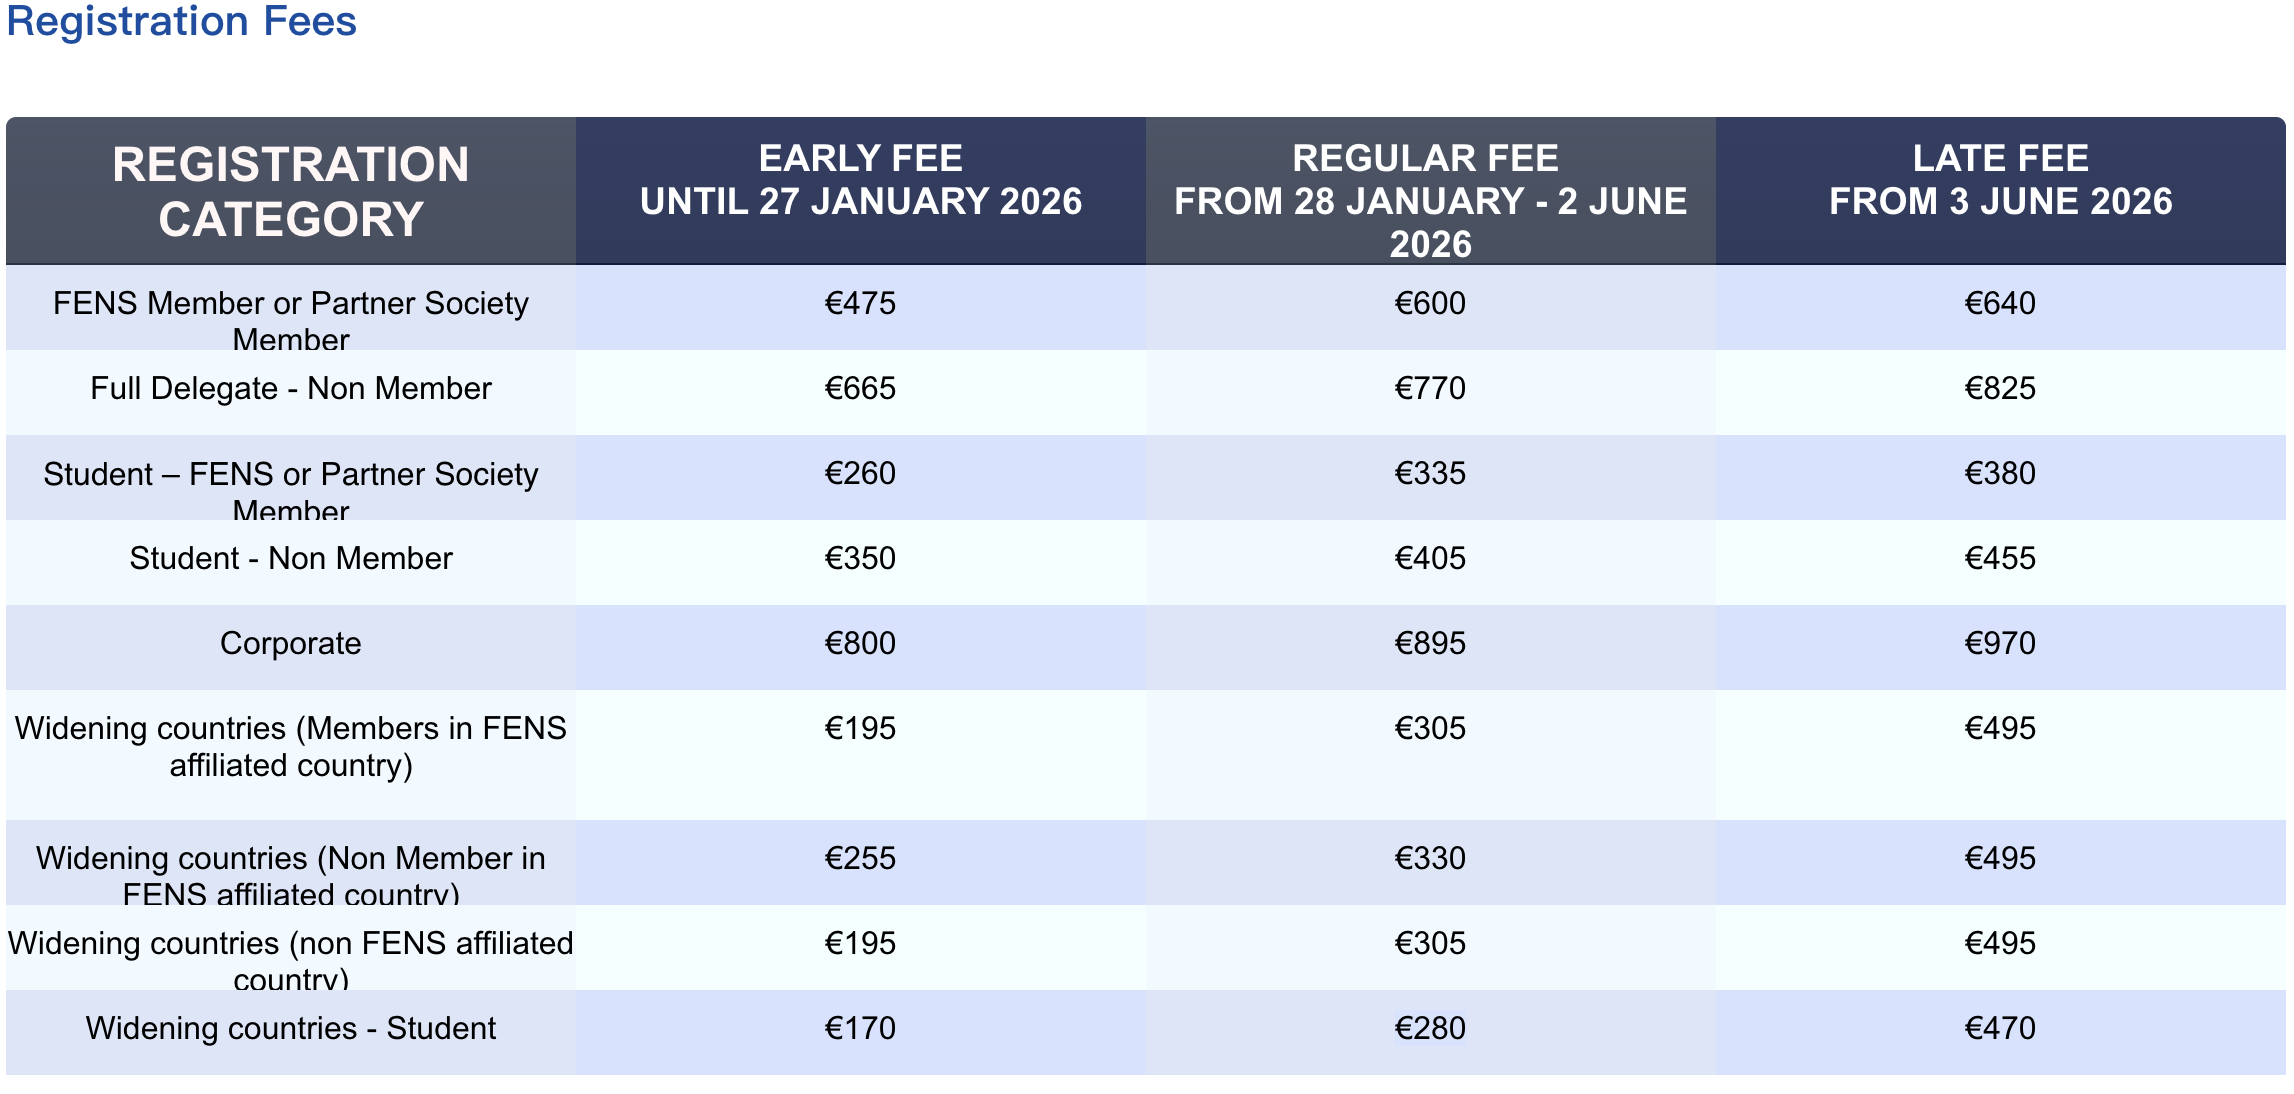Screen dimensions: 2294x1094
Task: Select the "Early Fee" column header
Action: [860, 180]
